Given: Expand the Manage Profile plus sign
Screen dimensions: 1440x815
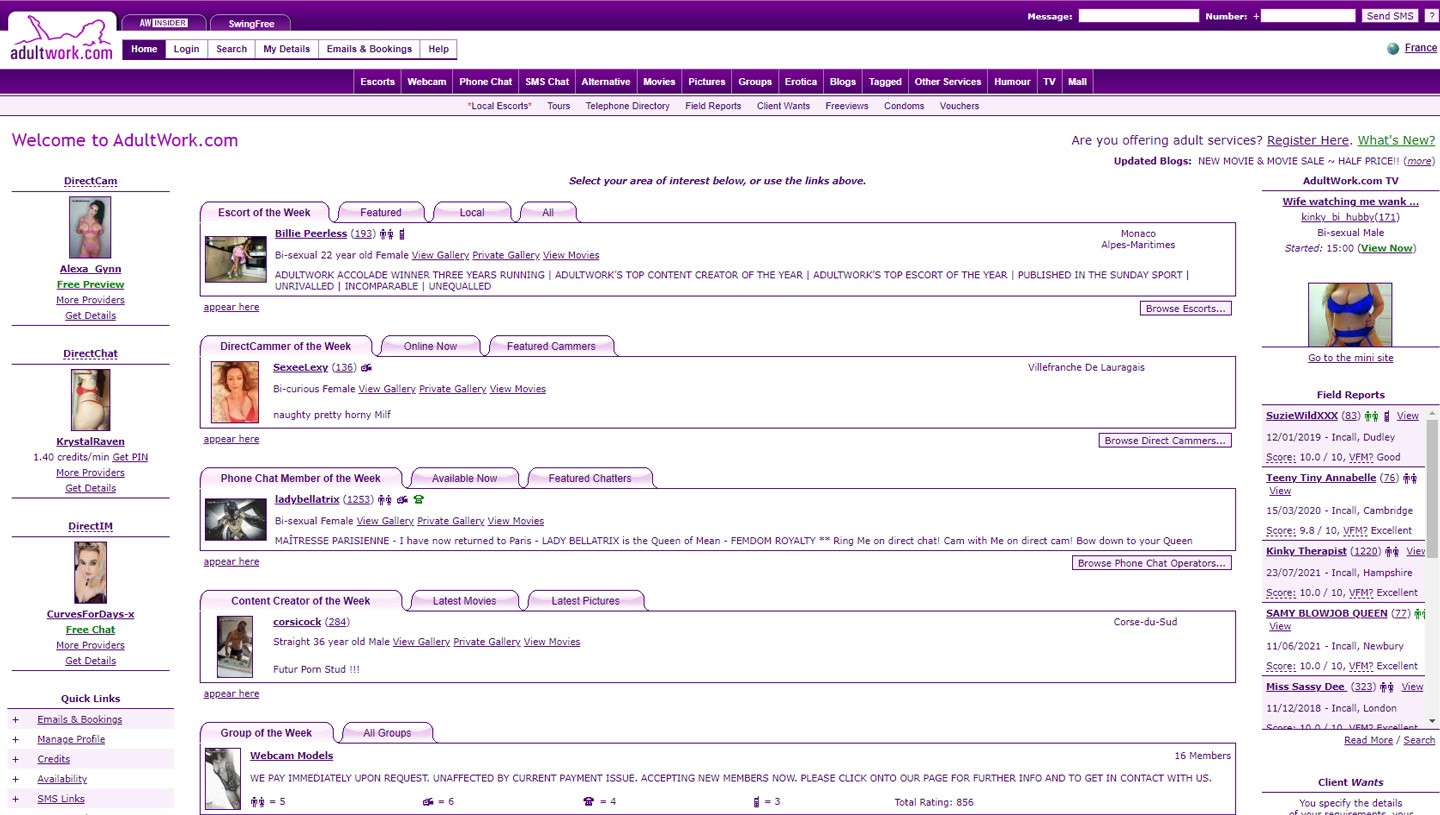Looking at the screenshot, I should point(15,740).
